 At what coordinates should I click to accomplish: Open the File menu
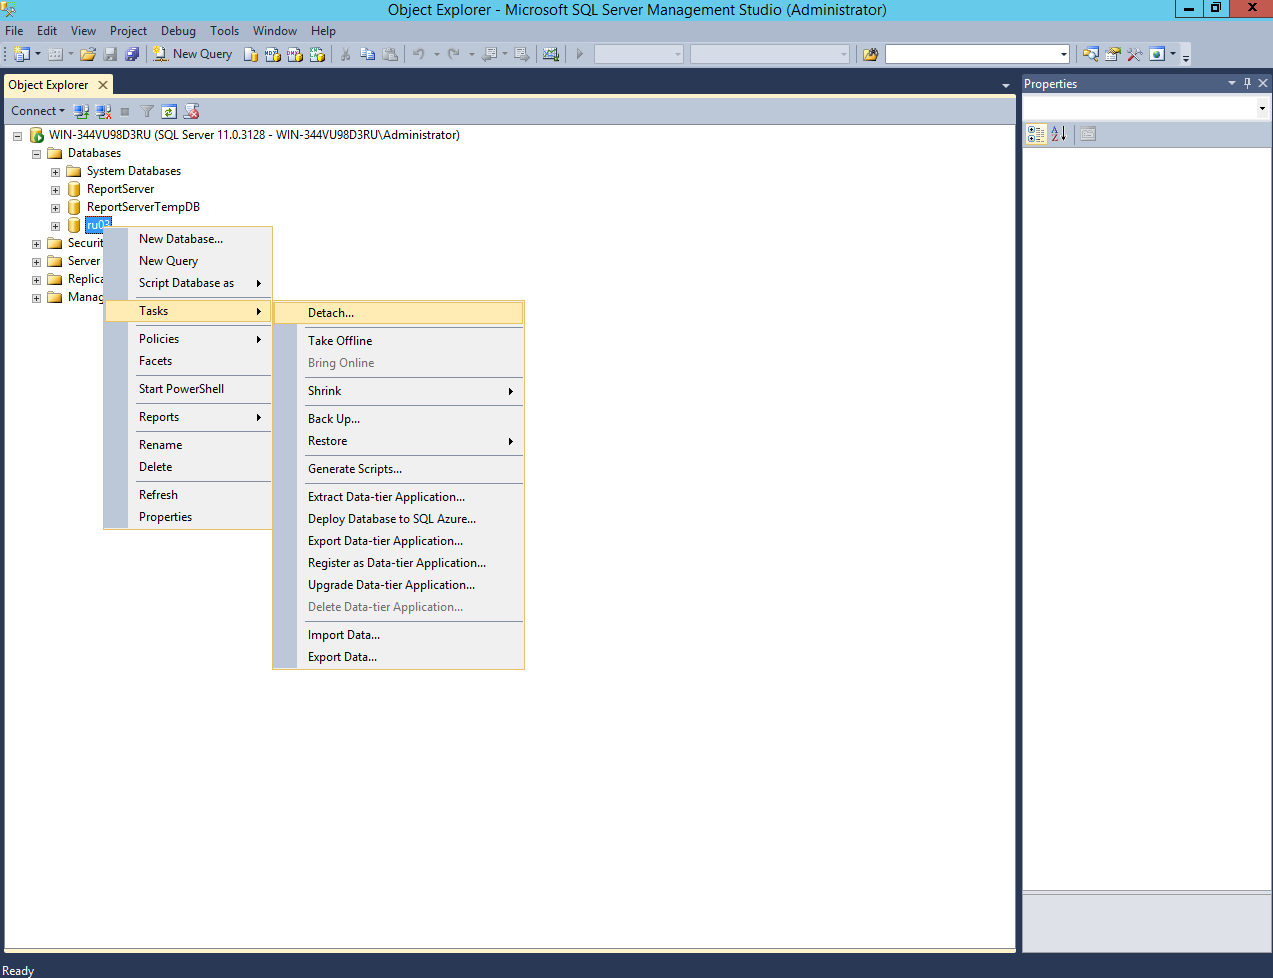[x=14, y=31]
